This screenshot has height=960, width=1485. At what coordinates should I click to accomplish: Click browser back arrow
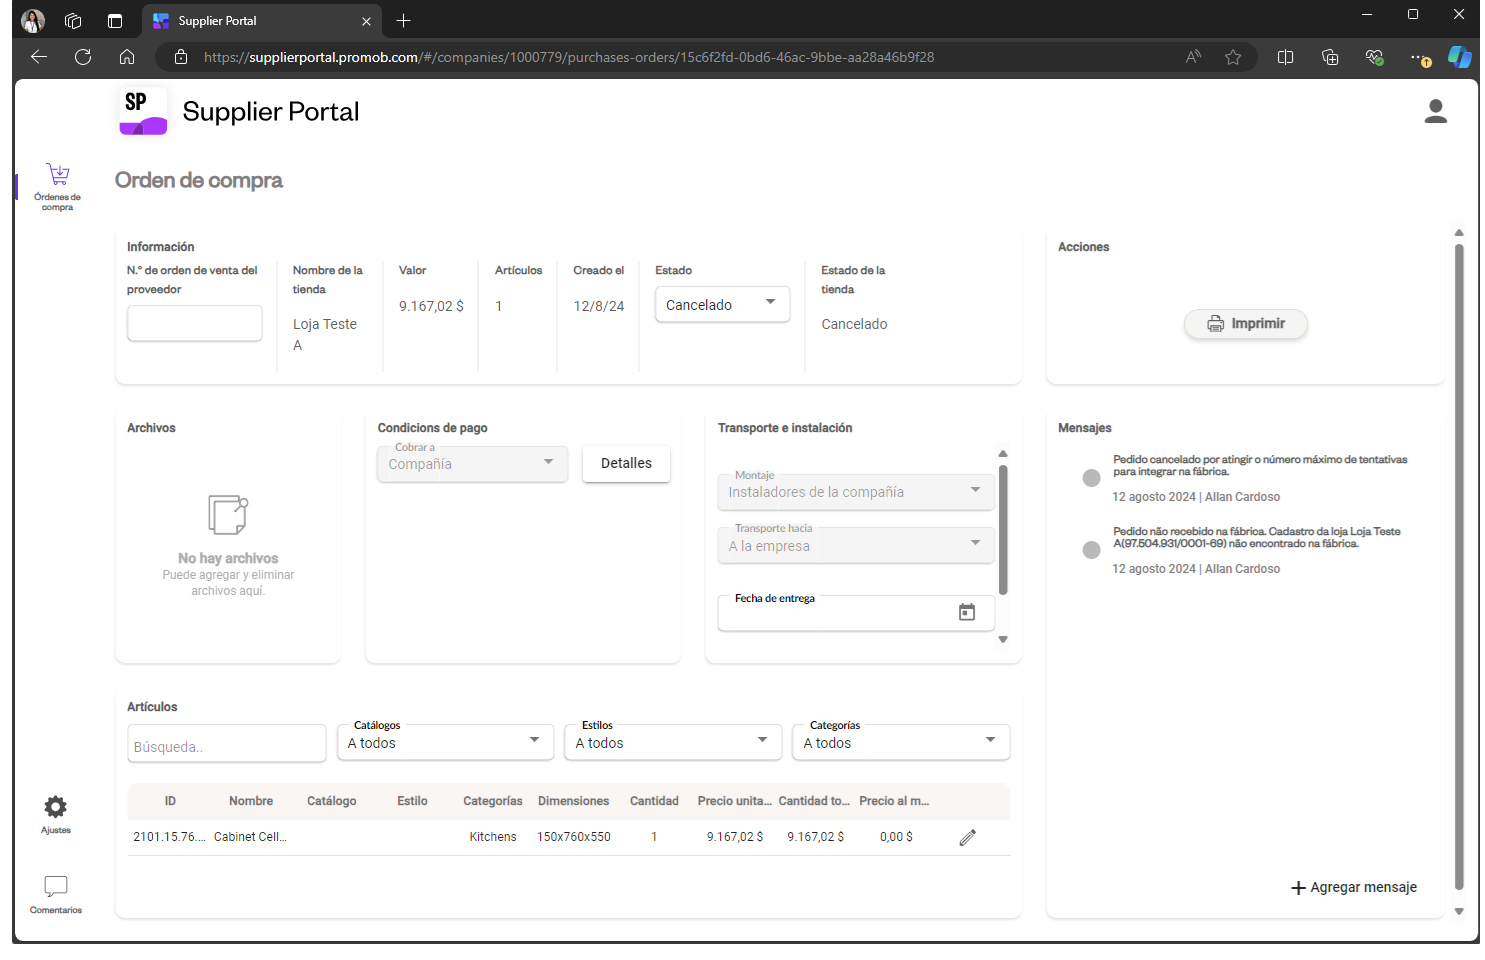point(39,57)
